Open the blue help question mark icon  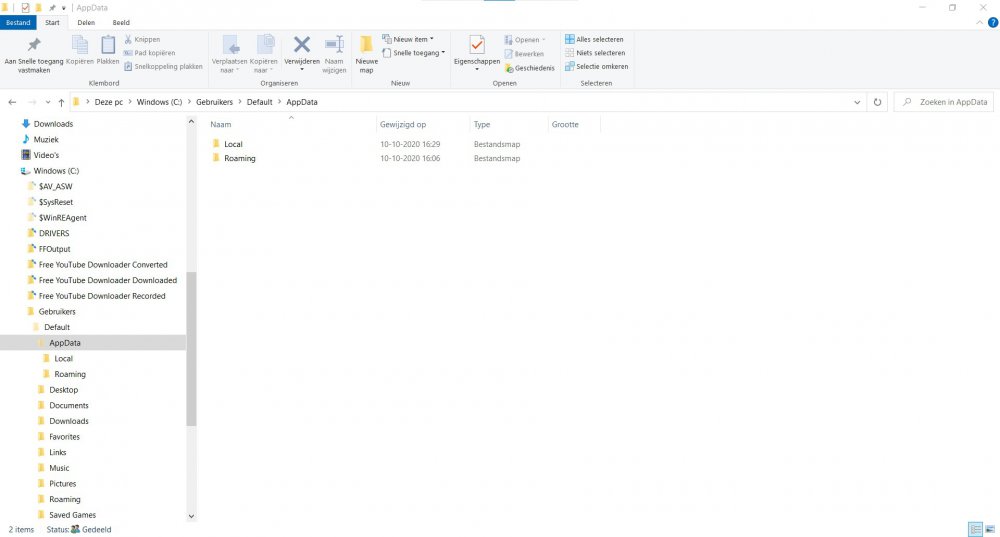click(x=991, y=22)
